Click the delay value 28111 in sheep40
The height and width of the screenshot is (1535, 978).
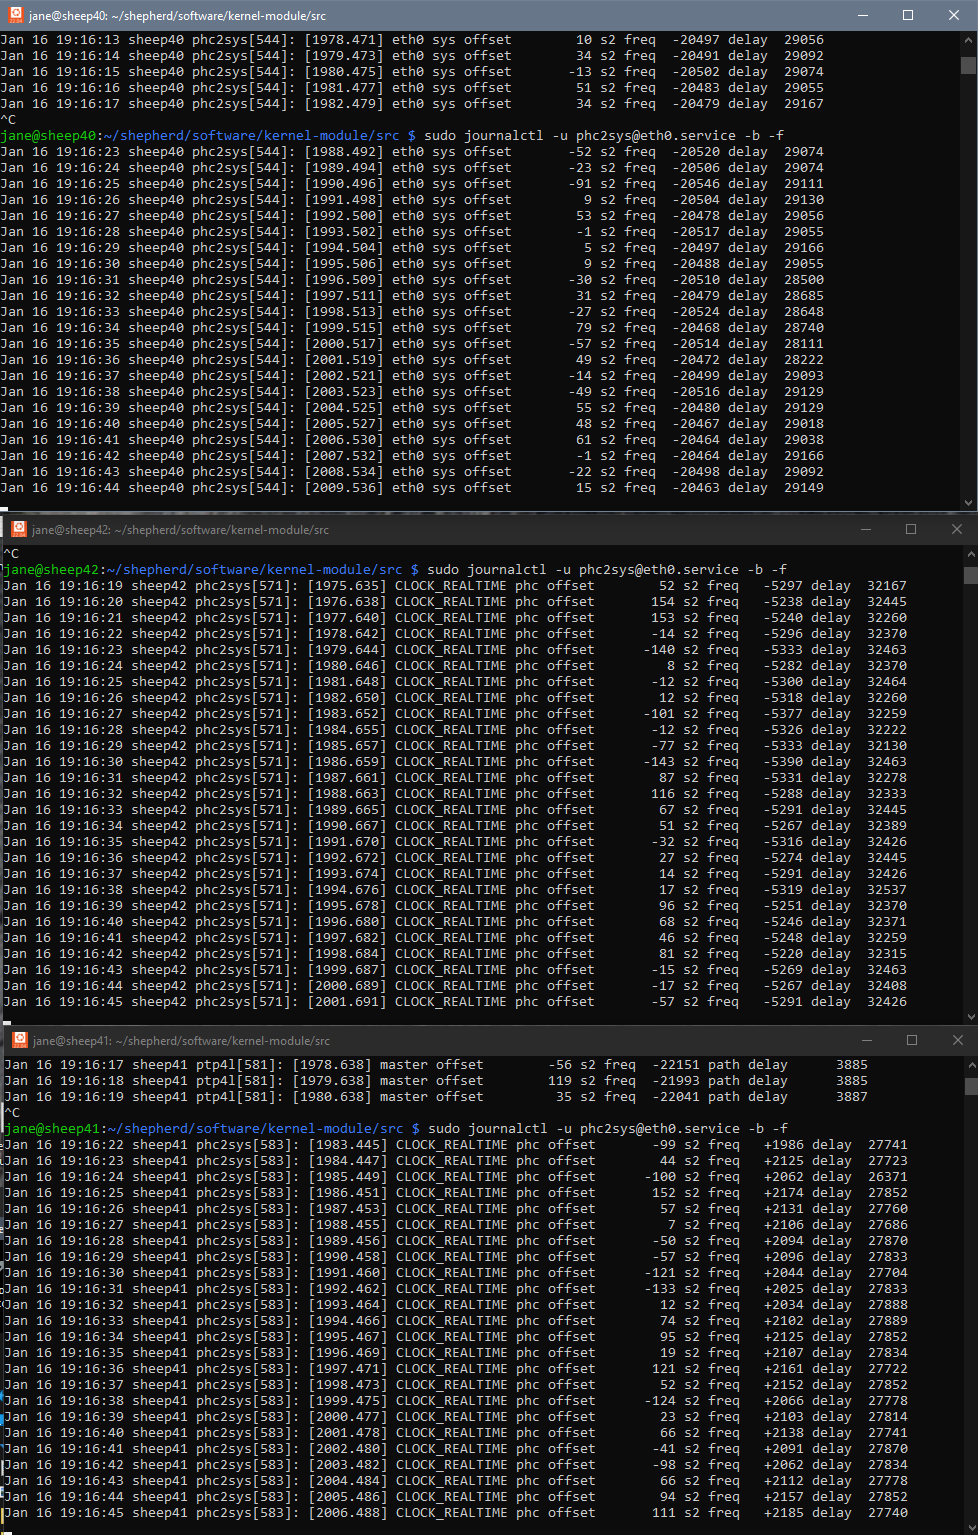pos(804,344)
